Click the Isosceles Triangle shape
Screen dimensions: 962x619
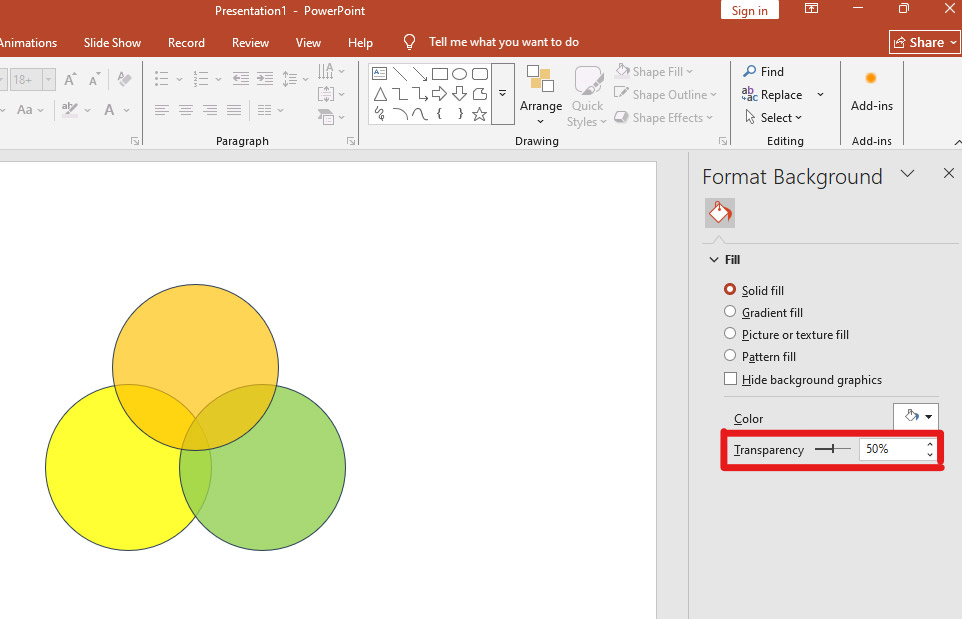pyautogui.click(x=379, y=94)
